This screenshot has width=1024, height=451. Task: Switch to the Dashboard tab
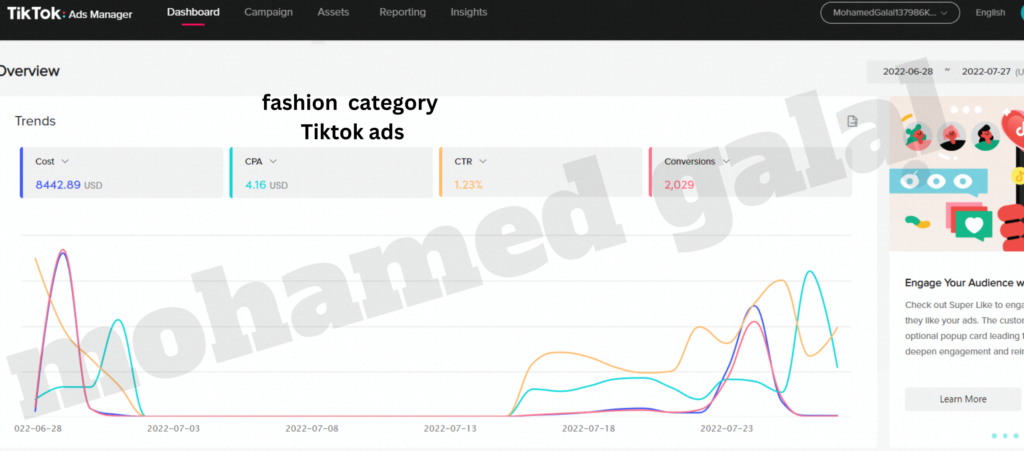pos(193,12)
